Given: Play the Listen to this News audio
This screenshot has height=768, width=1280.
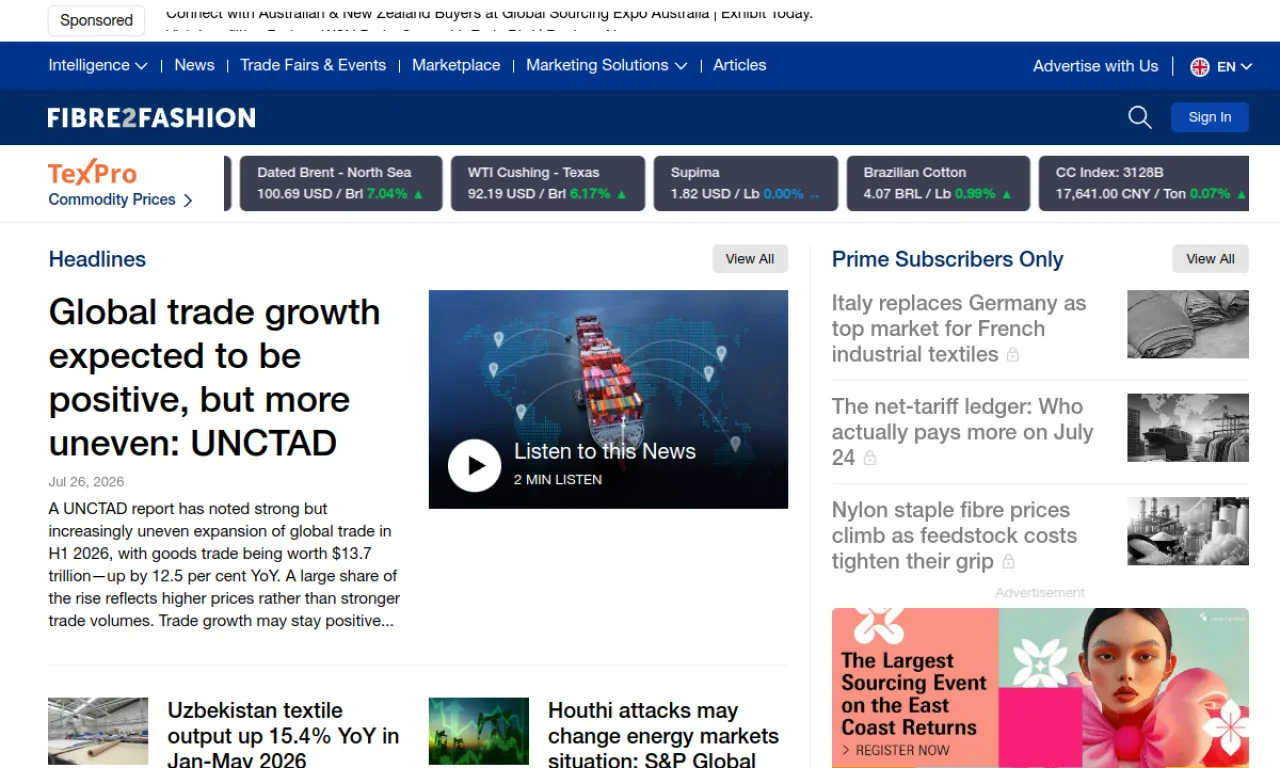Looking at the screenshot, I should tap(474, 466).
